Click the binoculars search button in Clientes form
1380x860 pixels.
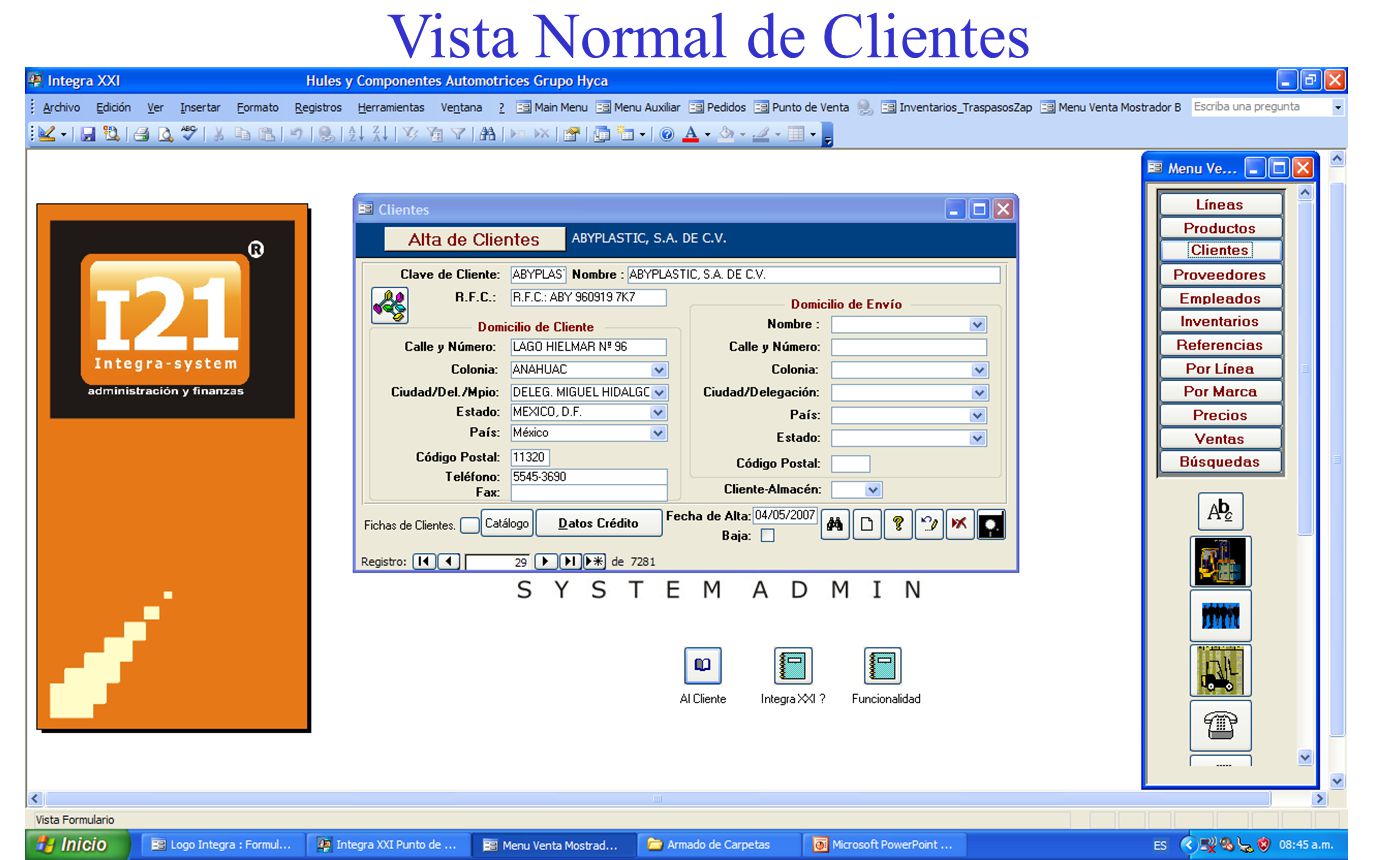[x=834, y=524]
